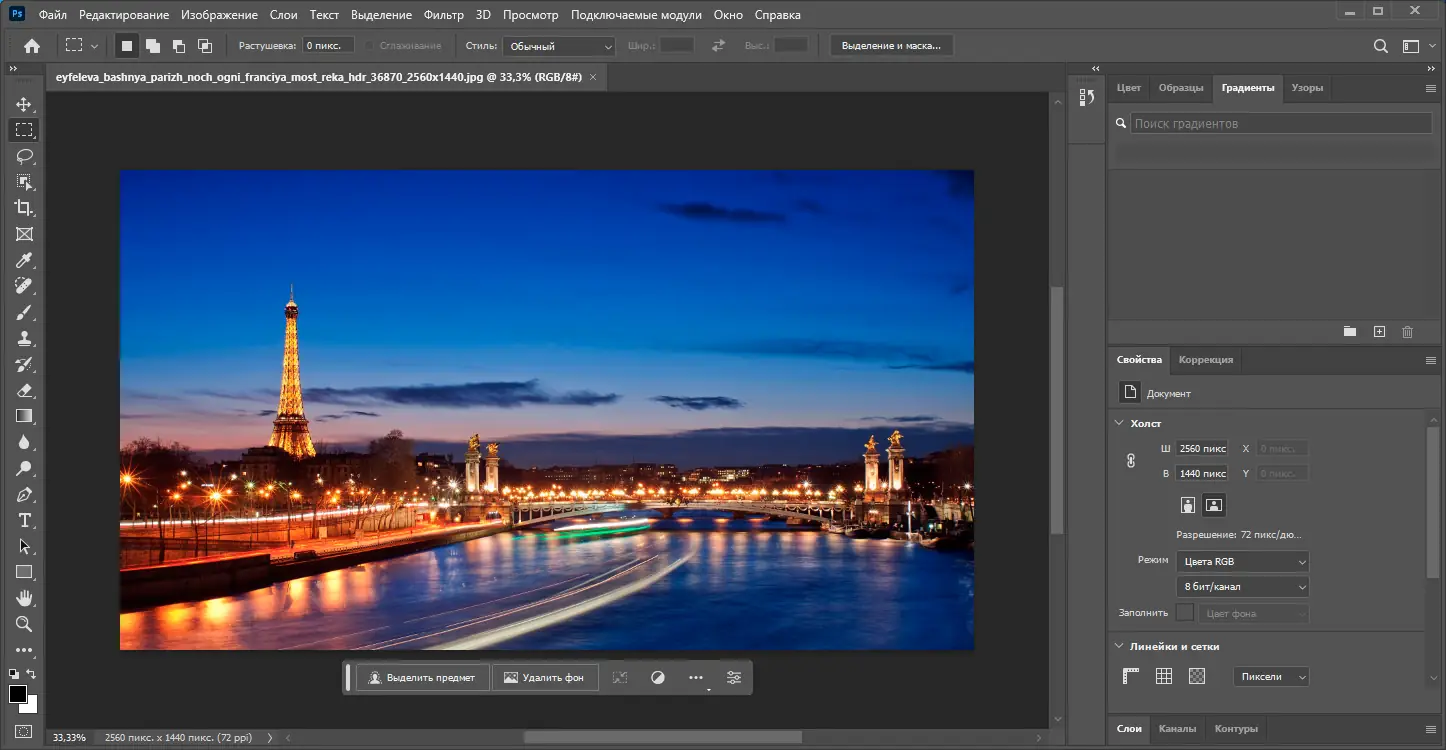The width and height of the screenshot is (1446, 750).
Task: Open the 'Стиль: Обычный' dropdown
Action: click(558, 46)
